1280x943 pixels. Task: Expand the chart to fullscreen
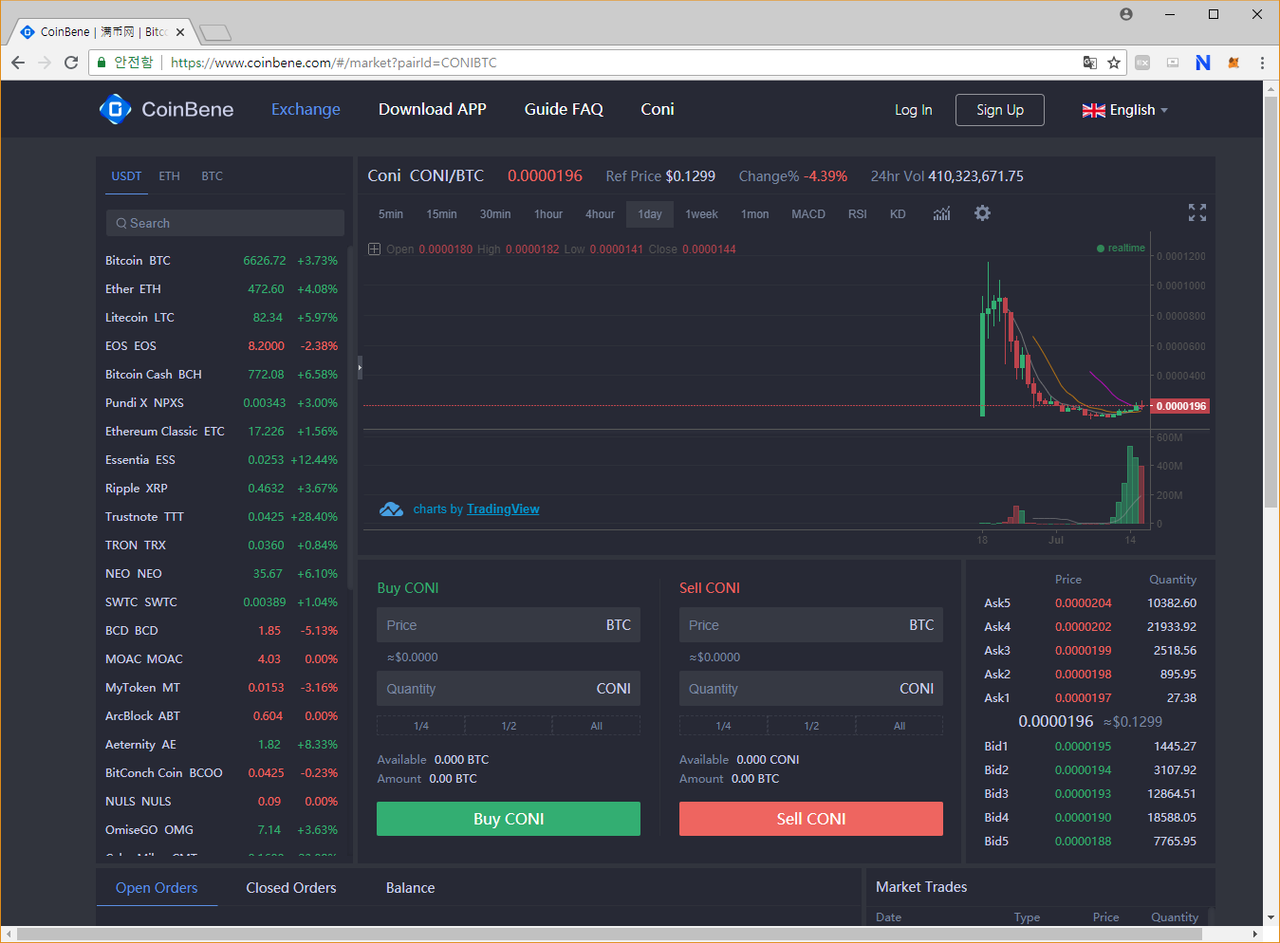pyautogui.click(x=1197, y=212)
